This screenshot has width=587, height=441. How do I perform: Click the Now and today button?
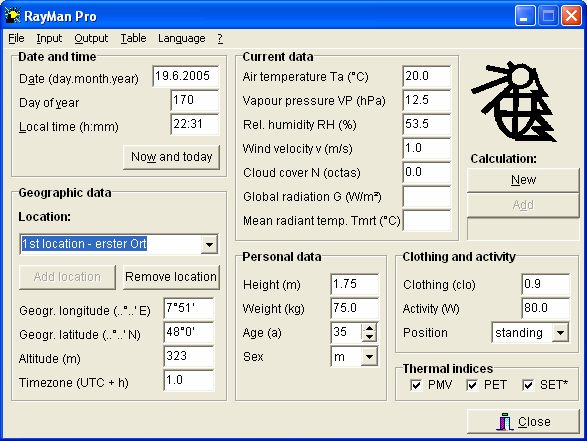click(171, 157)
